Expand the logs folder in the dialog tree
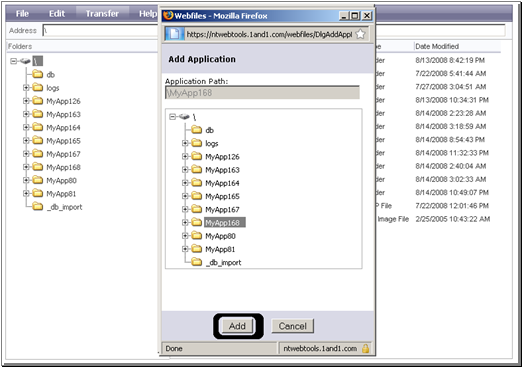The image size is (522, 367). pyautogui.click(x=185, y=143)
